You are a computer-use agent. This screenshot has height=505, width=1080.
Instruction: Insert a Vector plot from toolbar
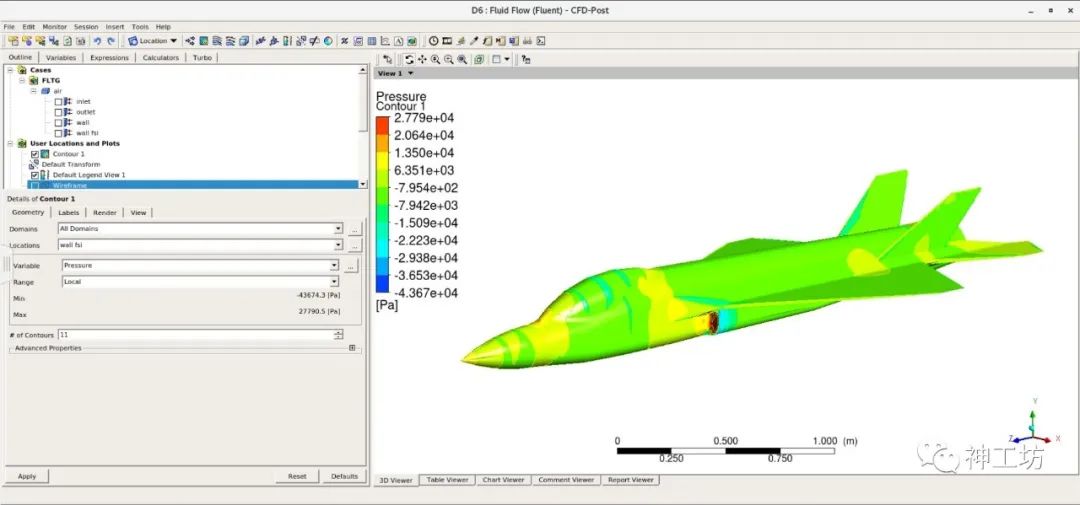click(x=191, y=41)
